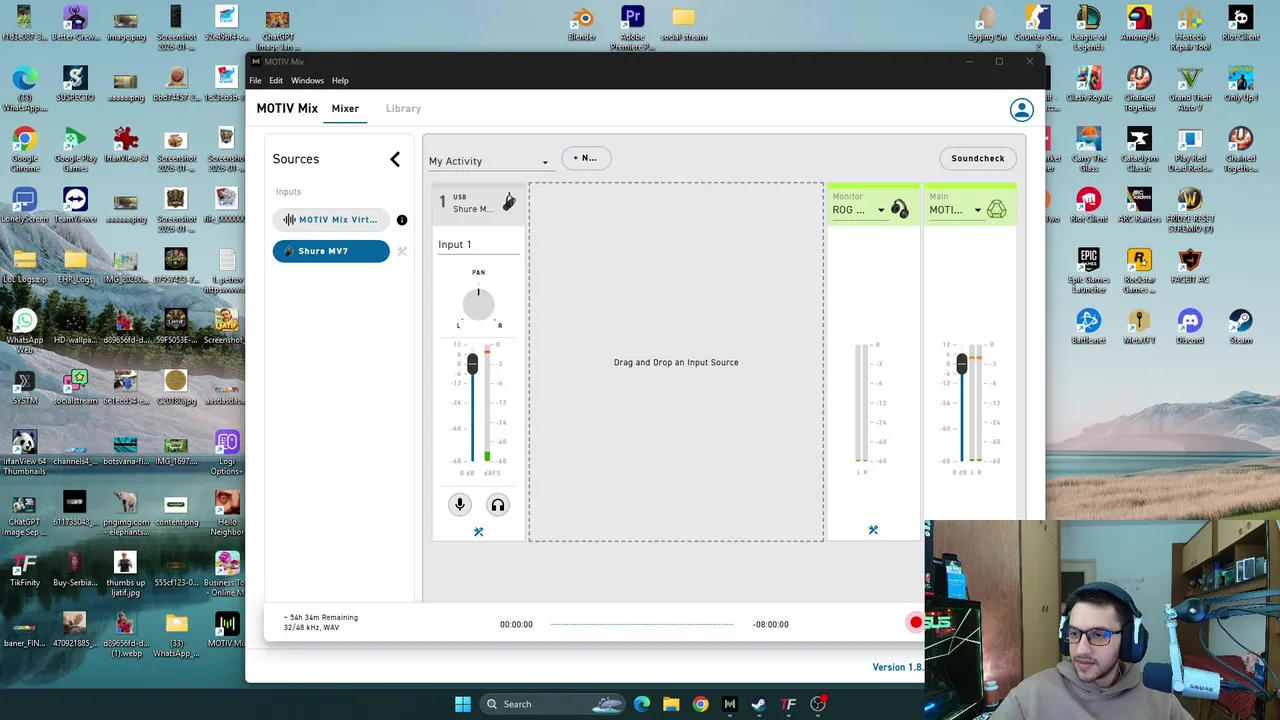Click the Monitor headphones icon

tap(900, 209)
